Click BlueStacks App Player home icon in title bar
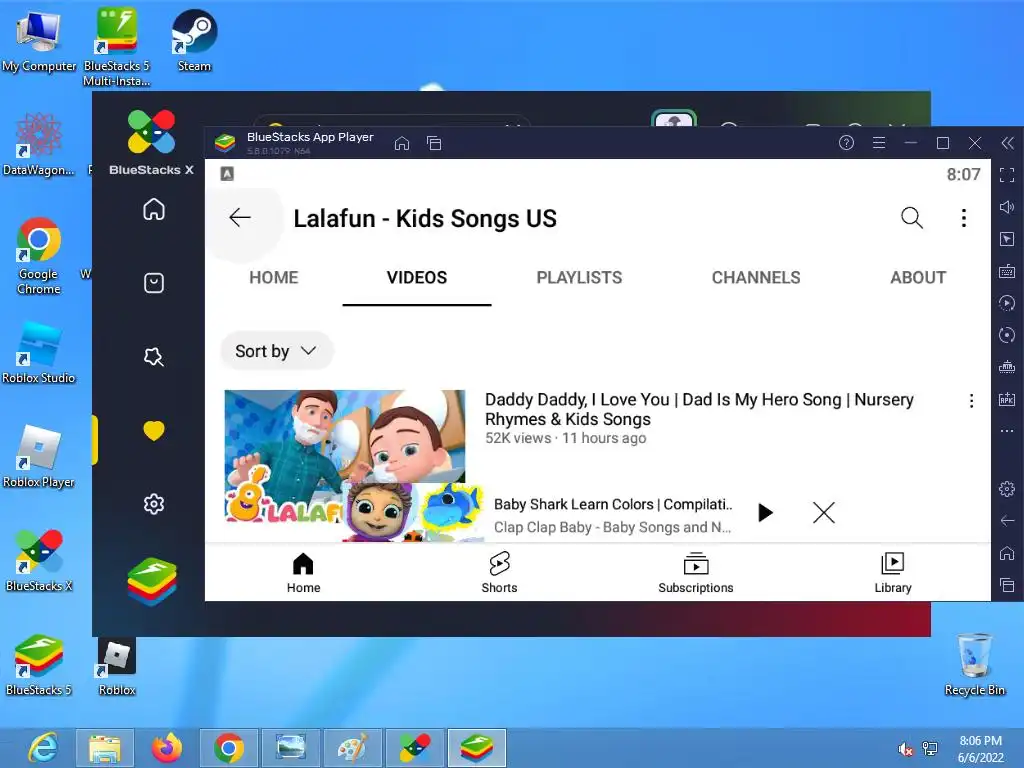The width and height of the screenshot is (1024, 768). pos(402,143)
